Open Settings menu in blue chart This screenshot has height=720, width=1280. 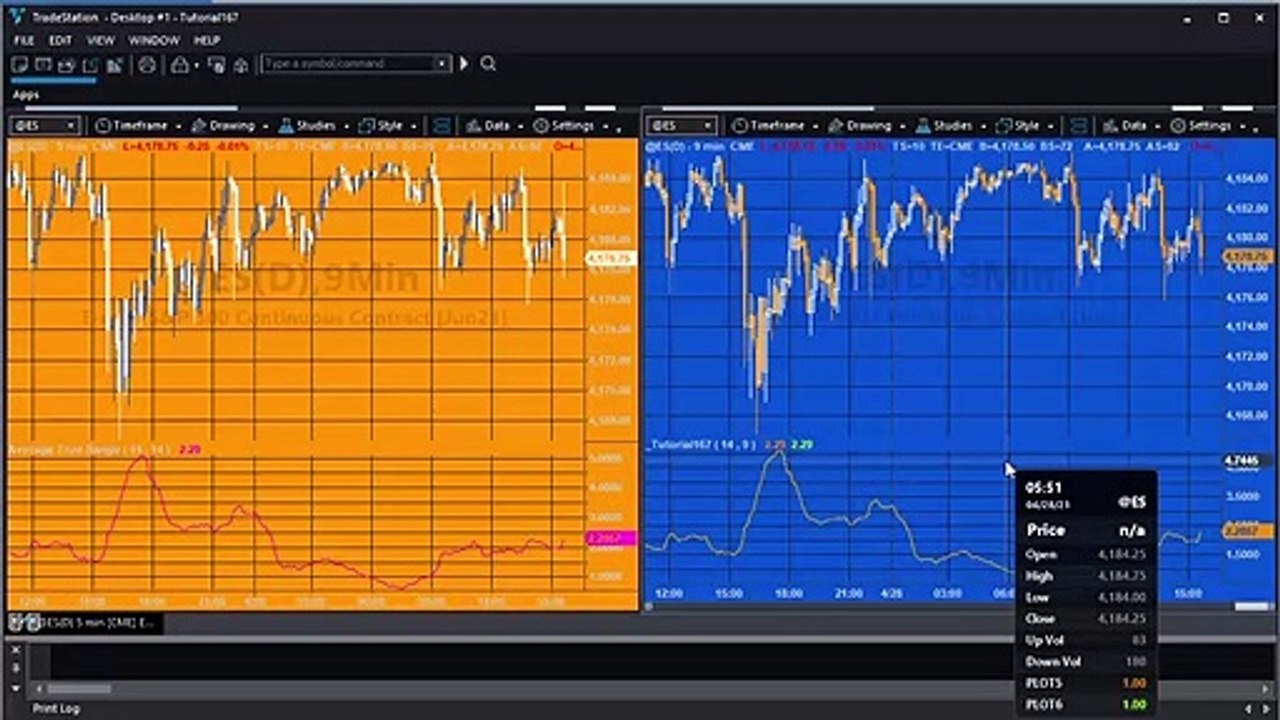point(1210,126)
